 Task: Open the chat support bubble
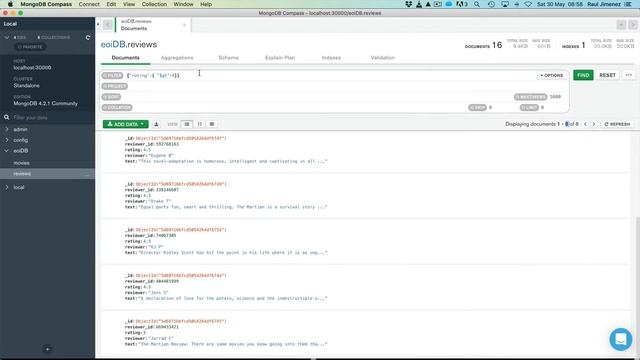point(621,339)
